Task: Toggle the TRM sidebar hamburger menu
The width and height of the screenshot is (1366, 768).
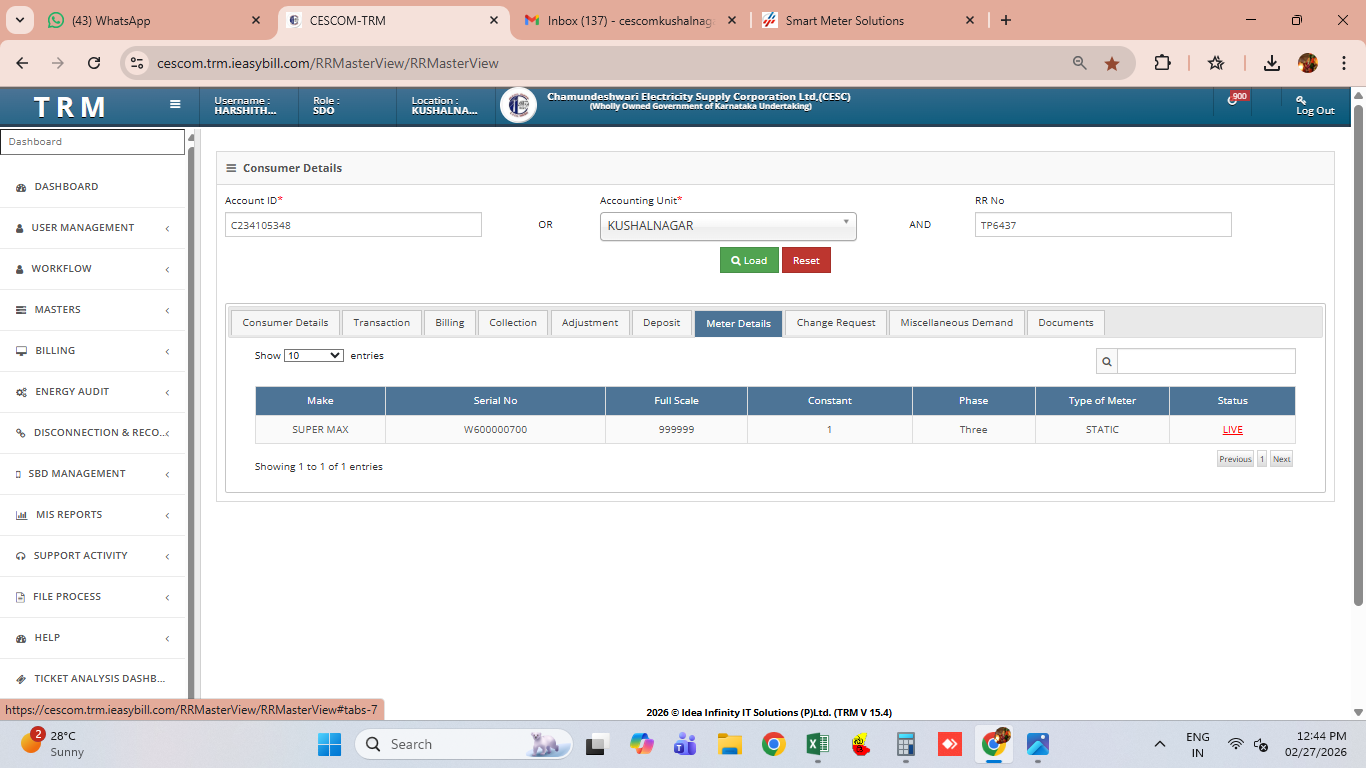Action: [175, 104]
